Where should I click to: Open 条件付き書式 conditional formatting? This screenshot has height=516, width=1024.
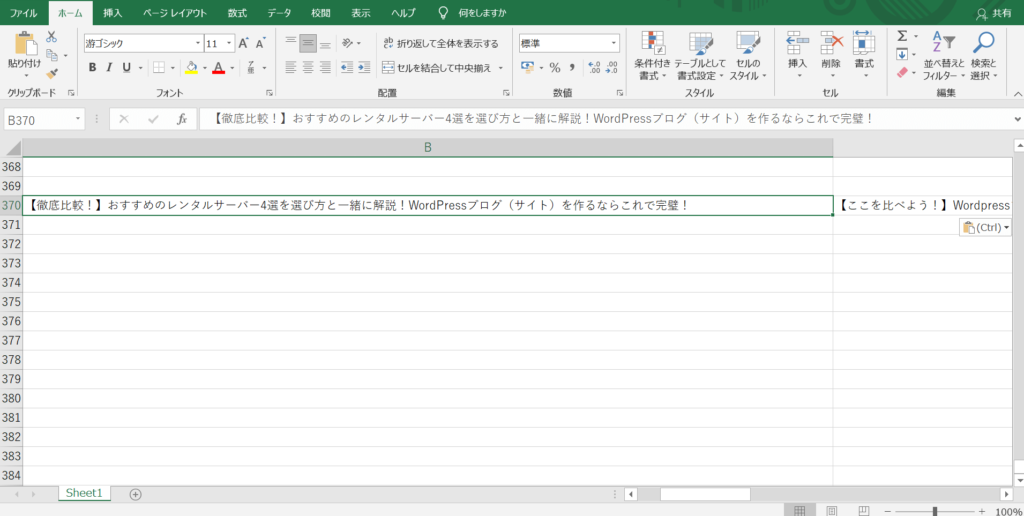pyautogui.click(x=652, y=56)
